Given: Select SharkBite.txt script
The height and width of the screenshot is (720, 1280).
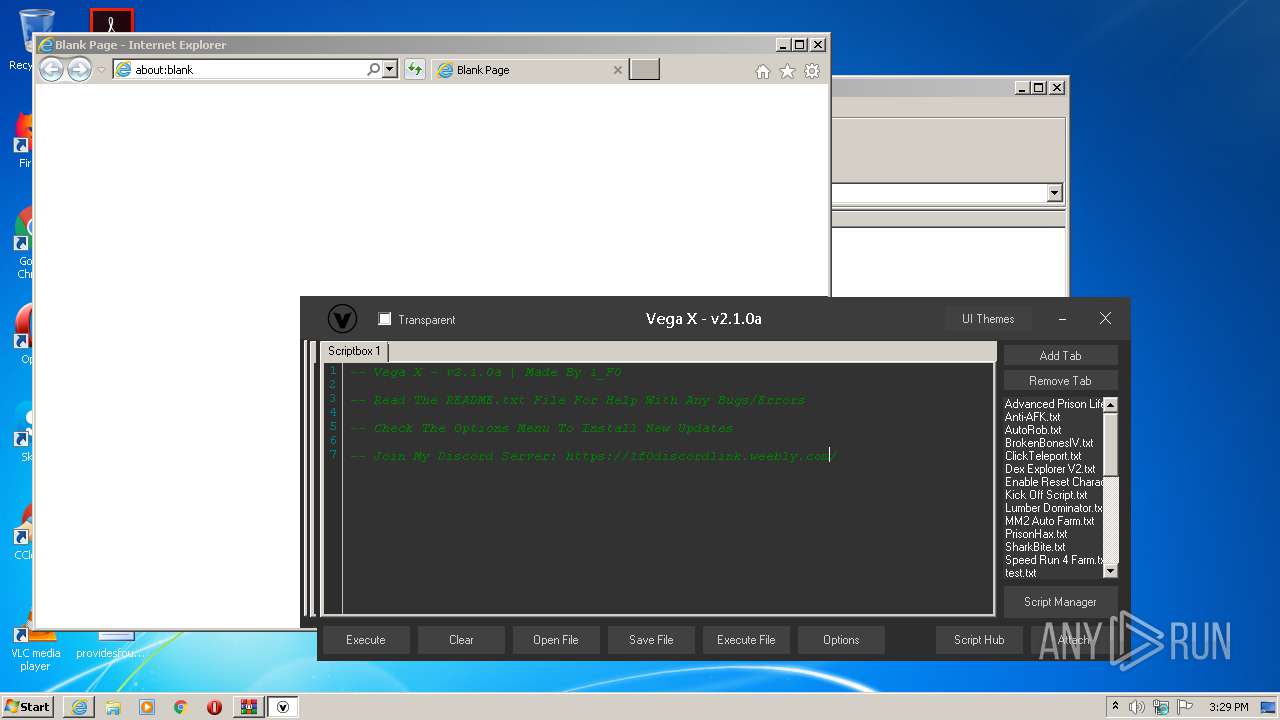Looking at the screenshot, I should [x=1035, y=547].
